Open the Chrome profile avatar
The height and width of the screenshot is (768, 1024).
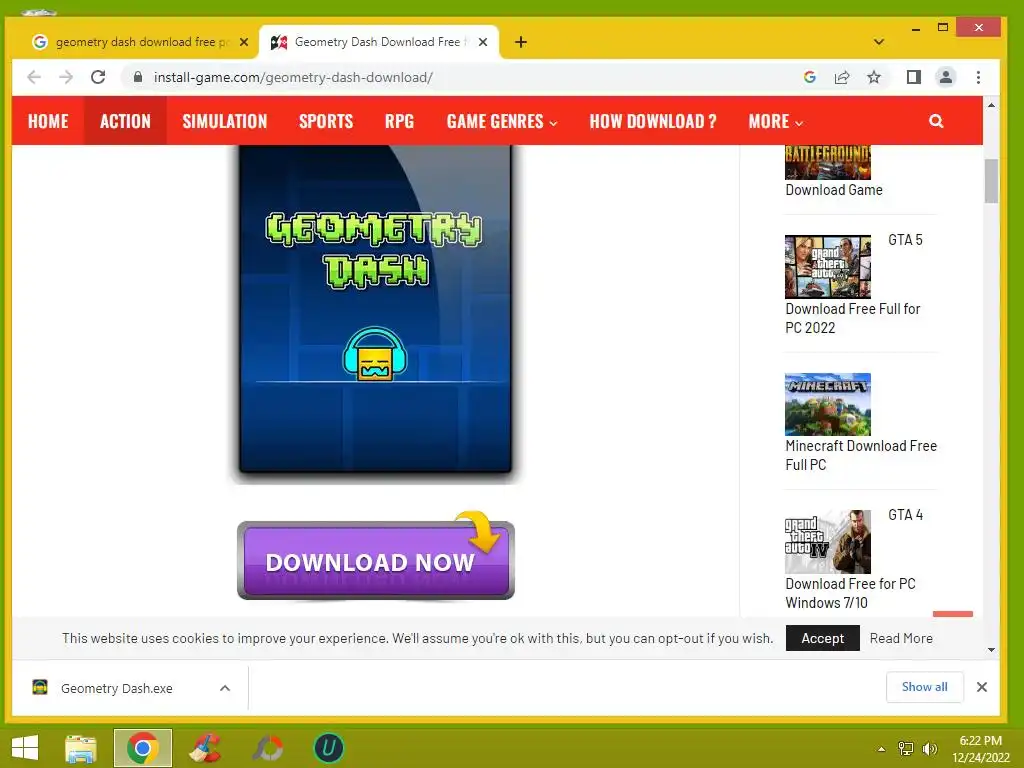(x=945, y=78)
